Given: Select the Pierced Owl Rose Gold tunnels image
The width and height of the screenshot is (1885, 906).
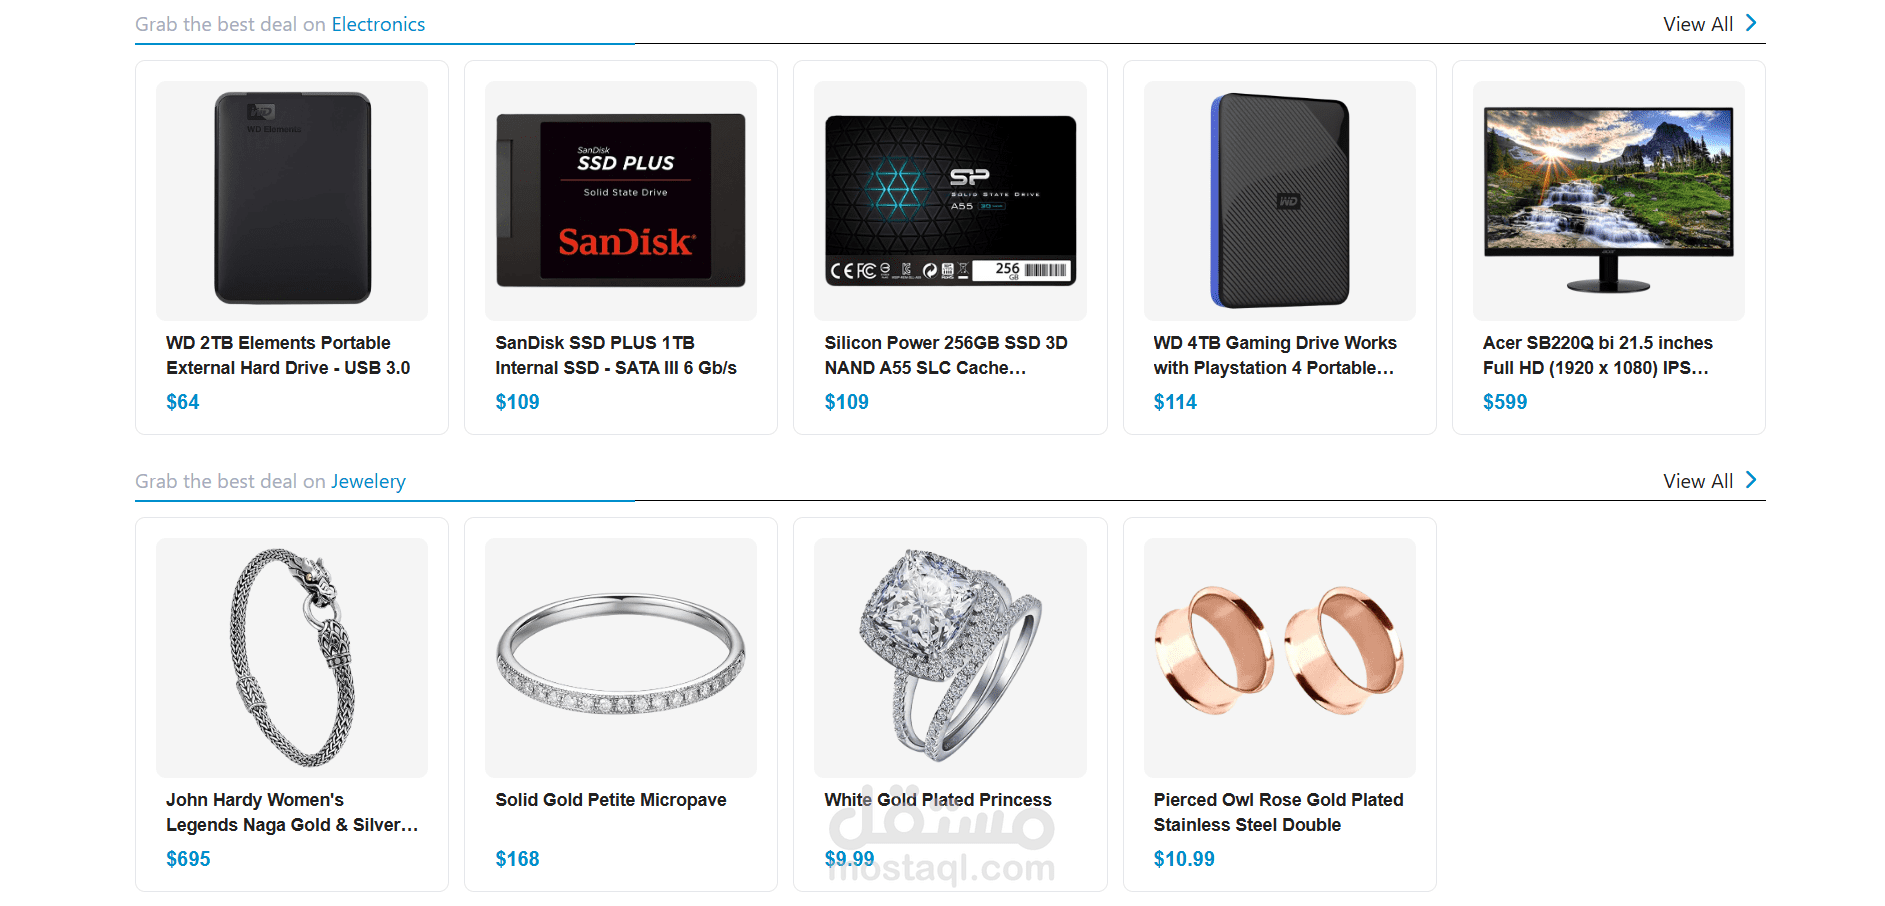Looking at the screenshot, I should click(x=1280, y=657).
